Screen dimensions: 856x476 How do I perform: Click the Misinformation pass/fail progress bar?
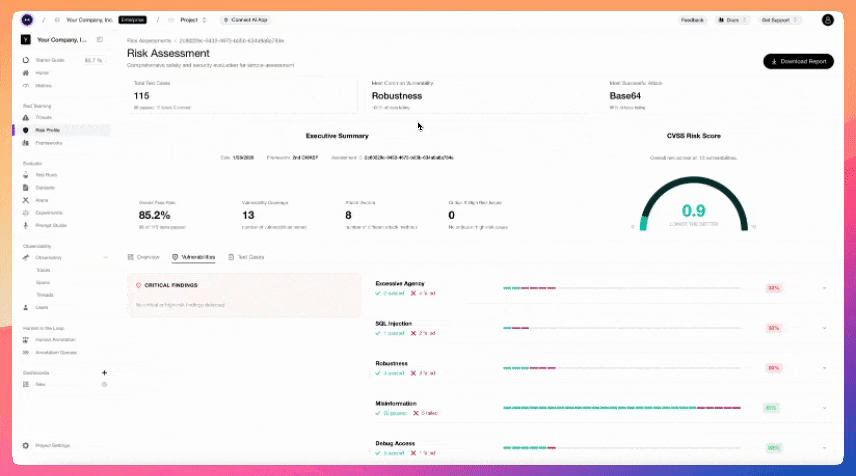[622, 408]
